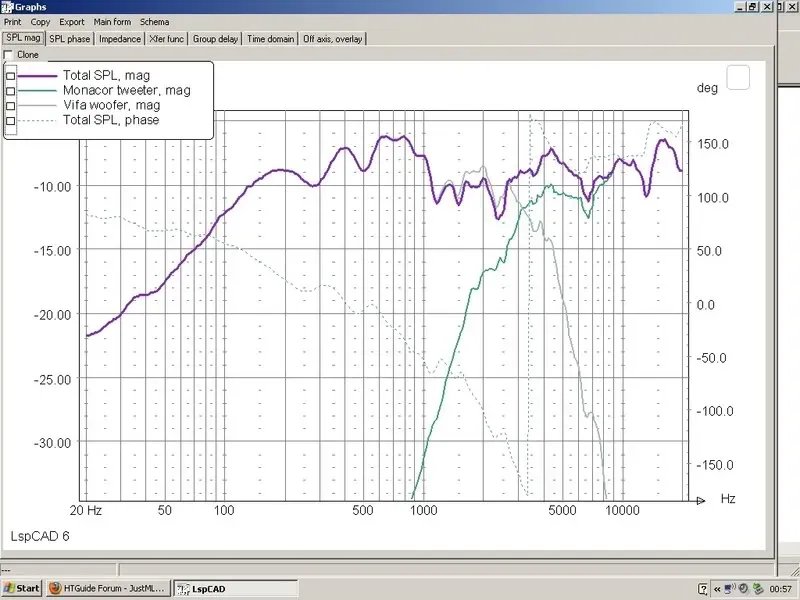Image resolution: width=800 pixels, height=600 pixels.
Task: Switch to the Time domain tab
Action: (x=270, y=39)
